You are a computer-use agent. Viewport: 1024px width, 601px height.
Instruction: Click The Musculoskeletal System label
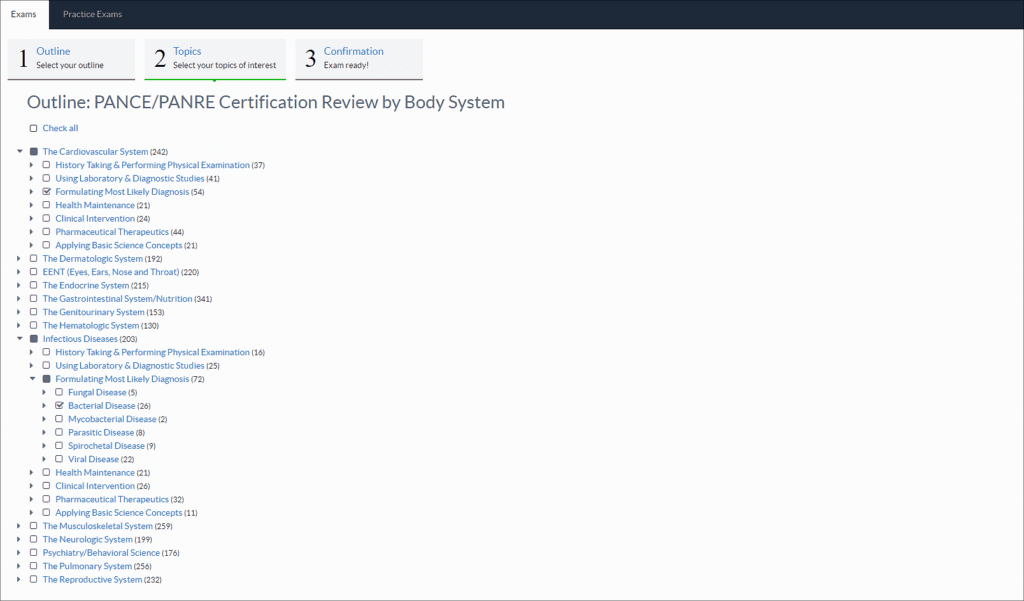[x=97, y=526]
